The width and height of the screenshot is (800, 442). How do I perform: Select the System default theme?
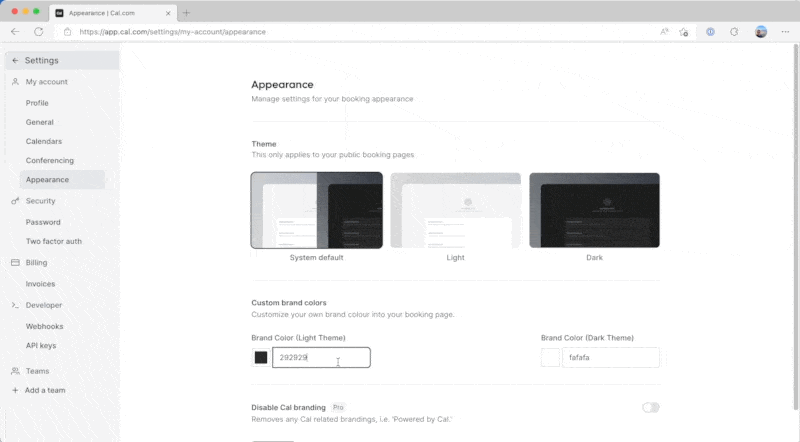click(x=316, y=210)
